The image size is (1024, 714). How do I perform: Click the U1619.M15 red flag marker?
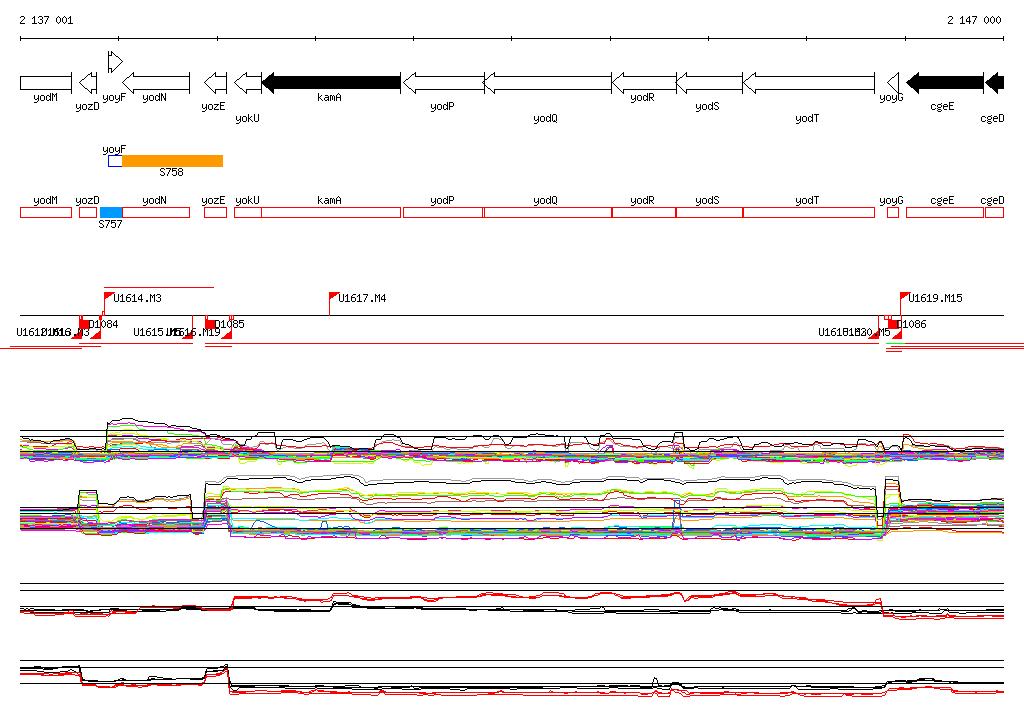coord(905,297)
